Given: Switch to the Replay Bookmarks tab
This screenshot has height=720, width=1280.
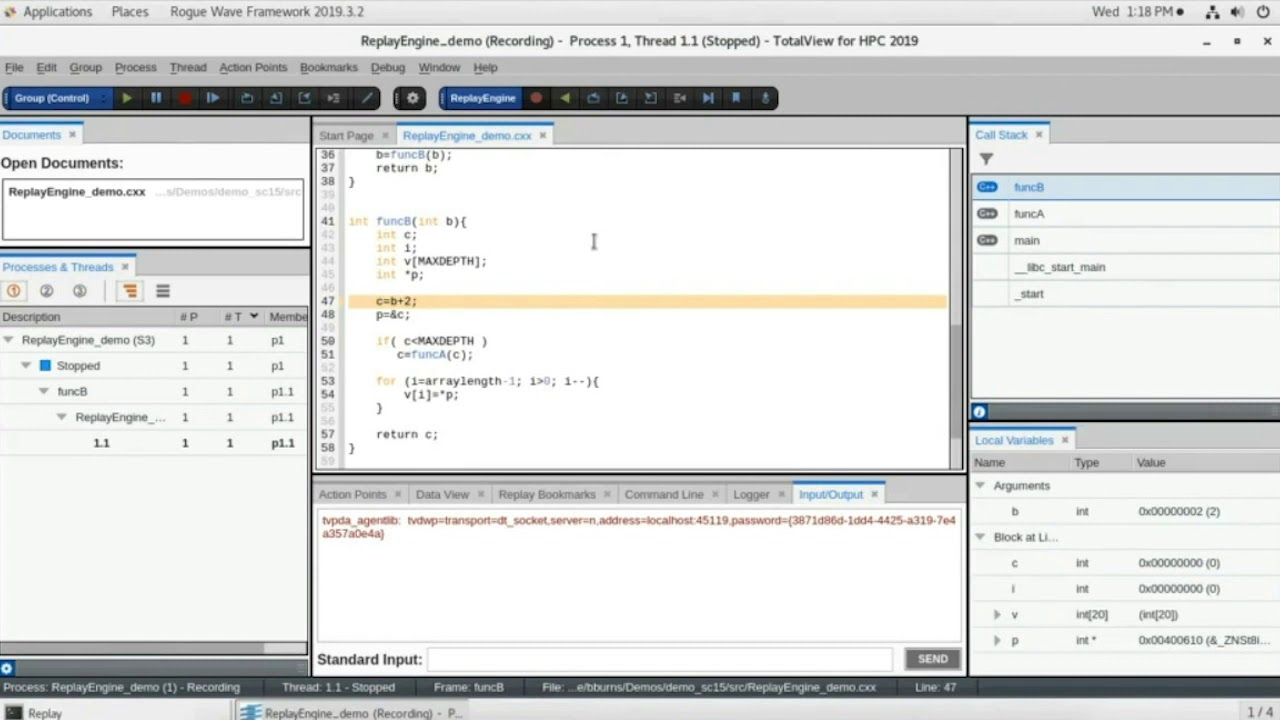Looking at the screenshot, I should pos(547,494).
